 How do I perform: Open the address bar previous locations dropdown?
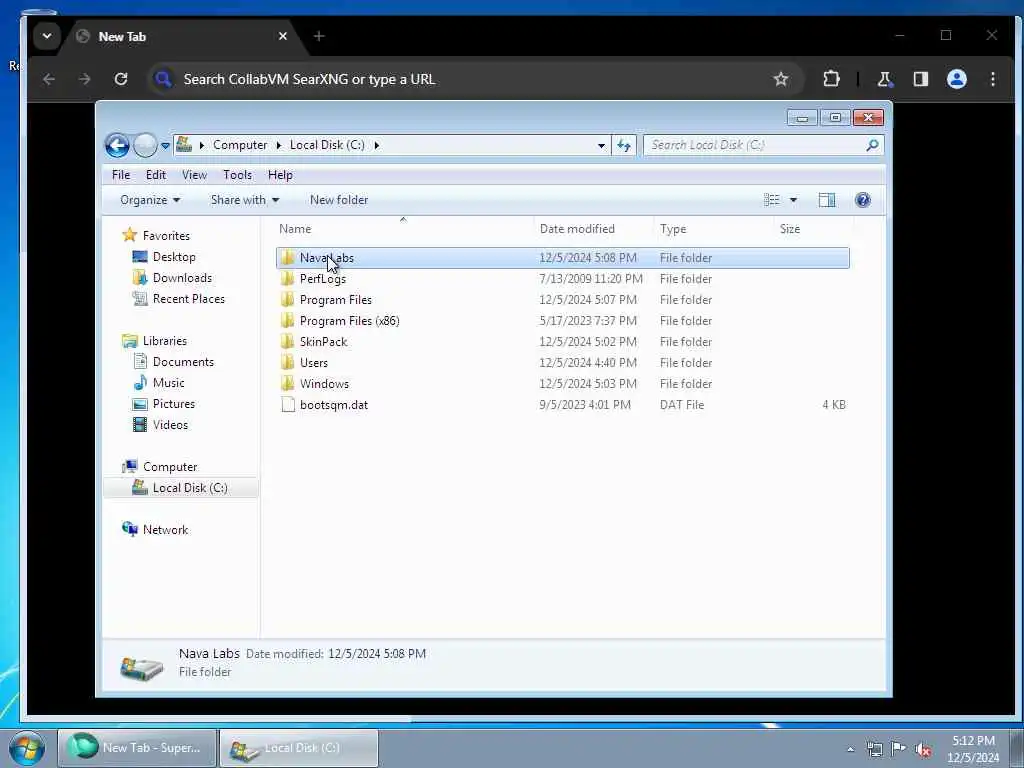click(601, 146)
